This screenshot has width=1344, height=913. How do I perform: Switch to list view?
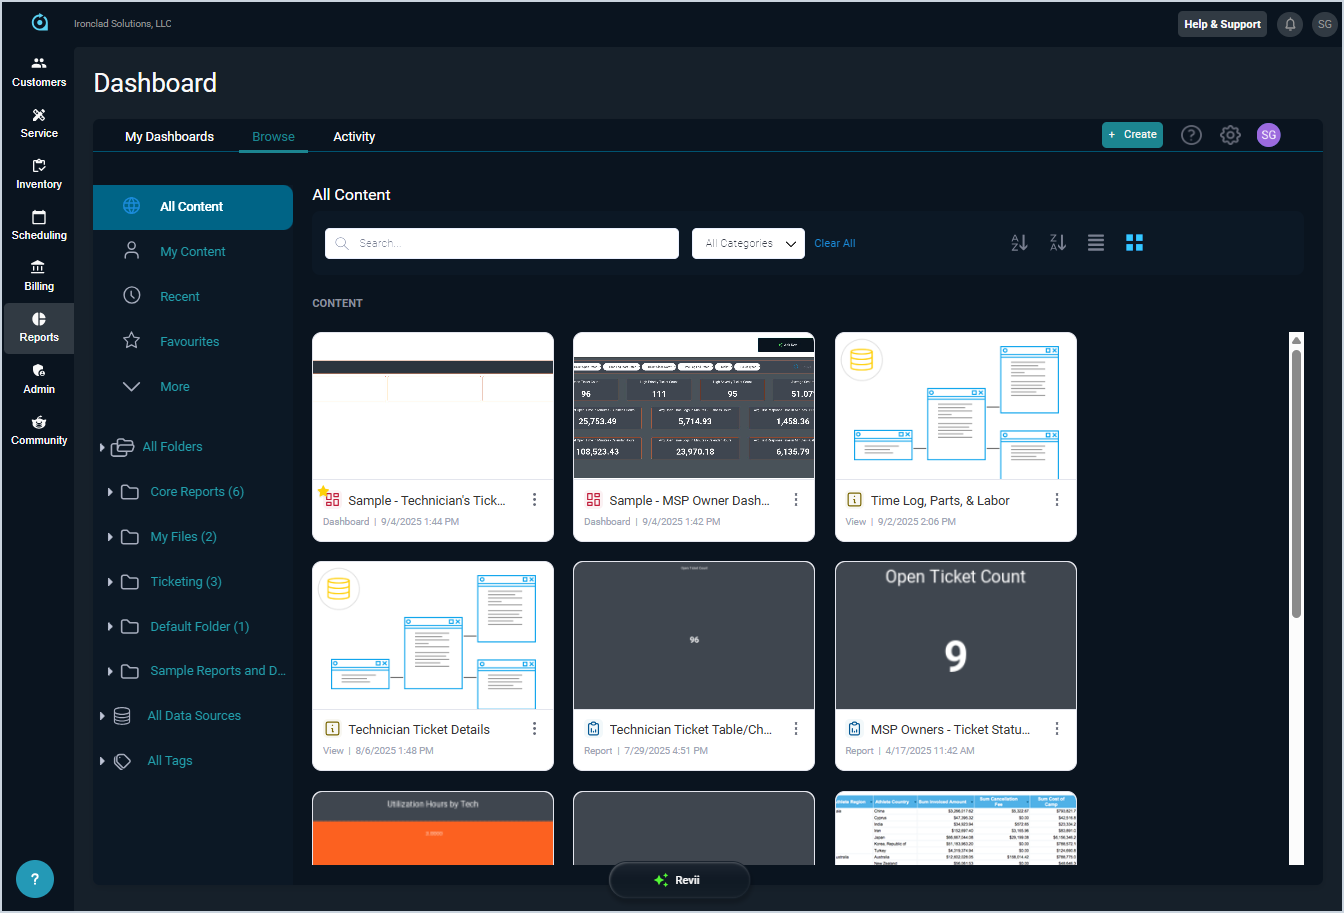(1096, 243)
